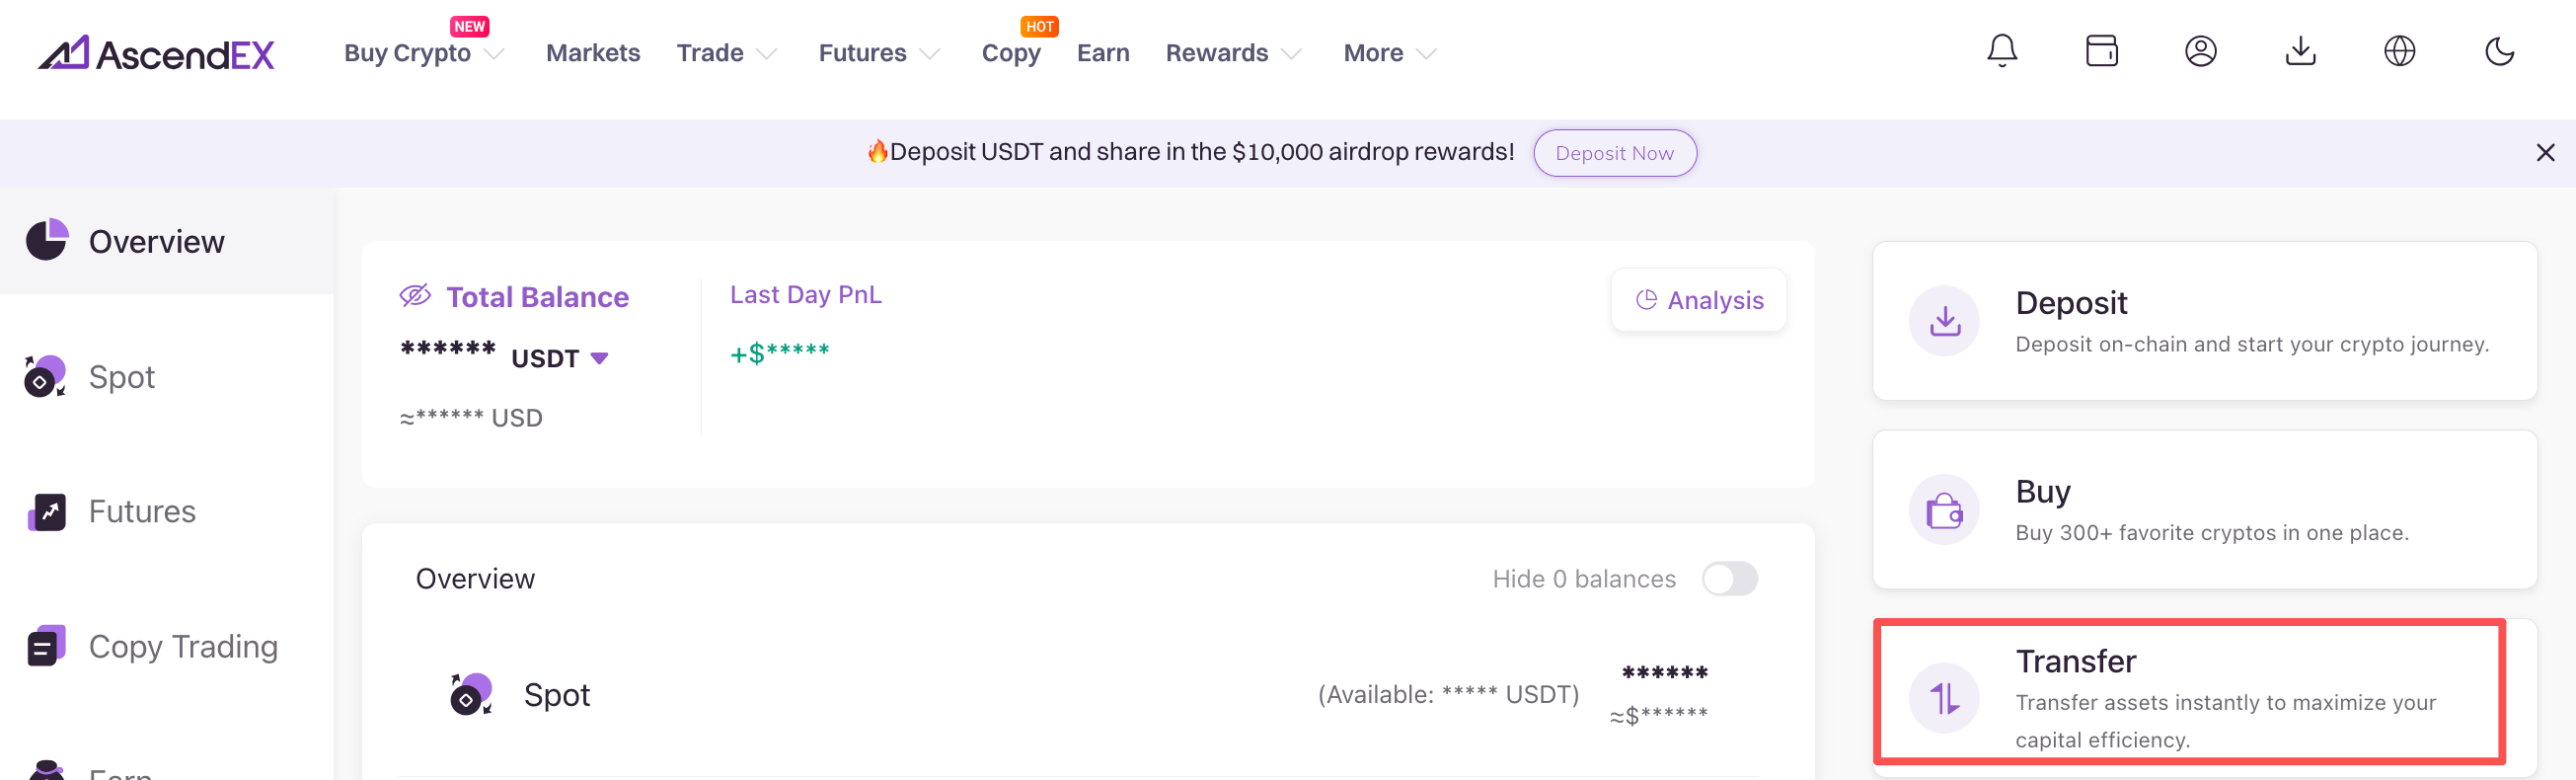The image size is (2576, 780).
Task: Open the user profile icon
Action: (x=2200, y=51)
